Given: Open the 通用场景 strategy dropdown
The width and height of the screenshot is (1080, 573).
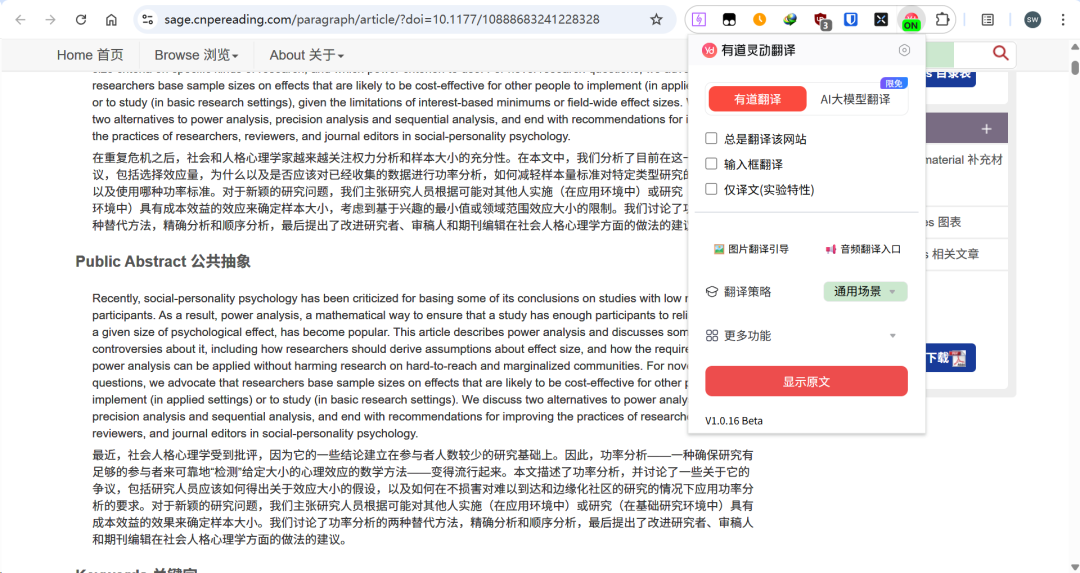Looking at the screenshot, I should (865, 291).
